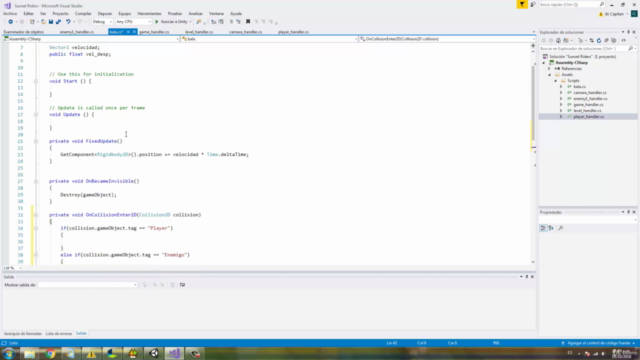Click the New Project toolbar icon
The height and width of the screenshot is (360, 640).
point(32,22)
